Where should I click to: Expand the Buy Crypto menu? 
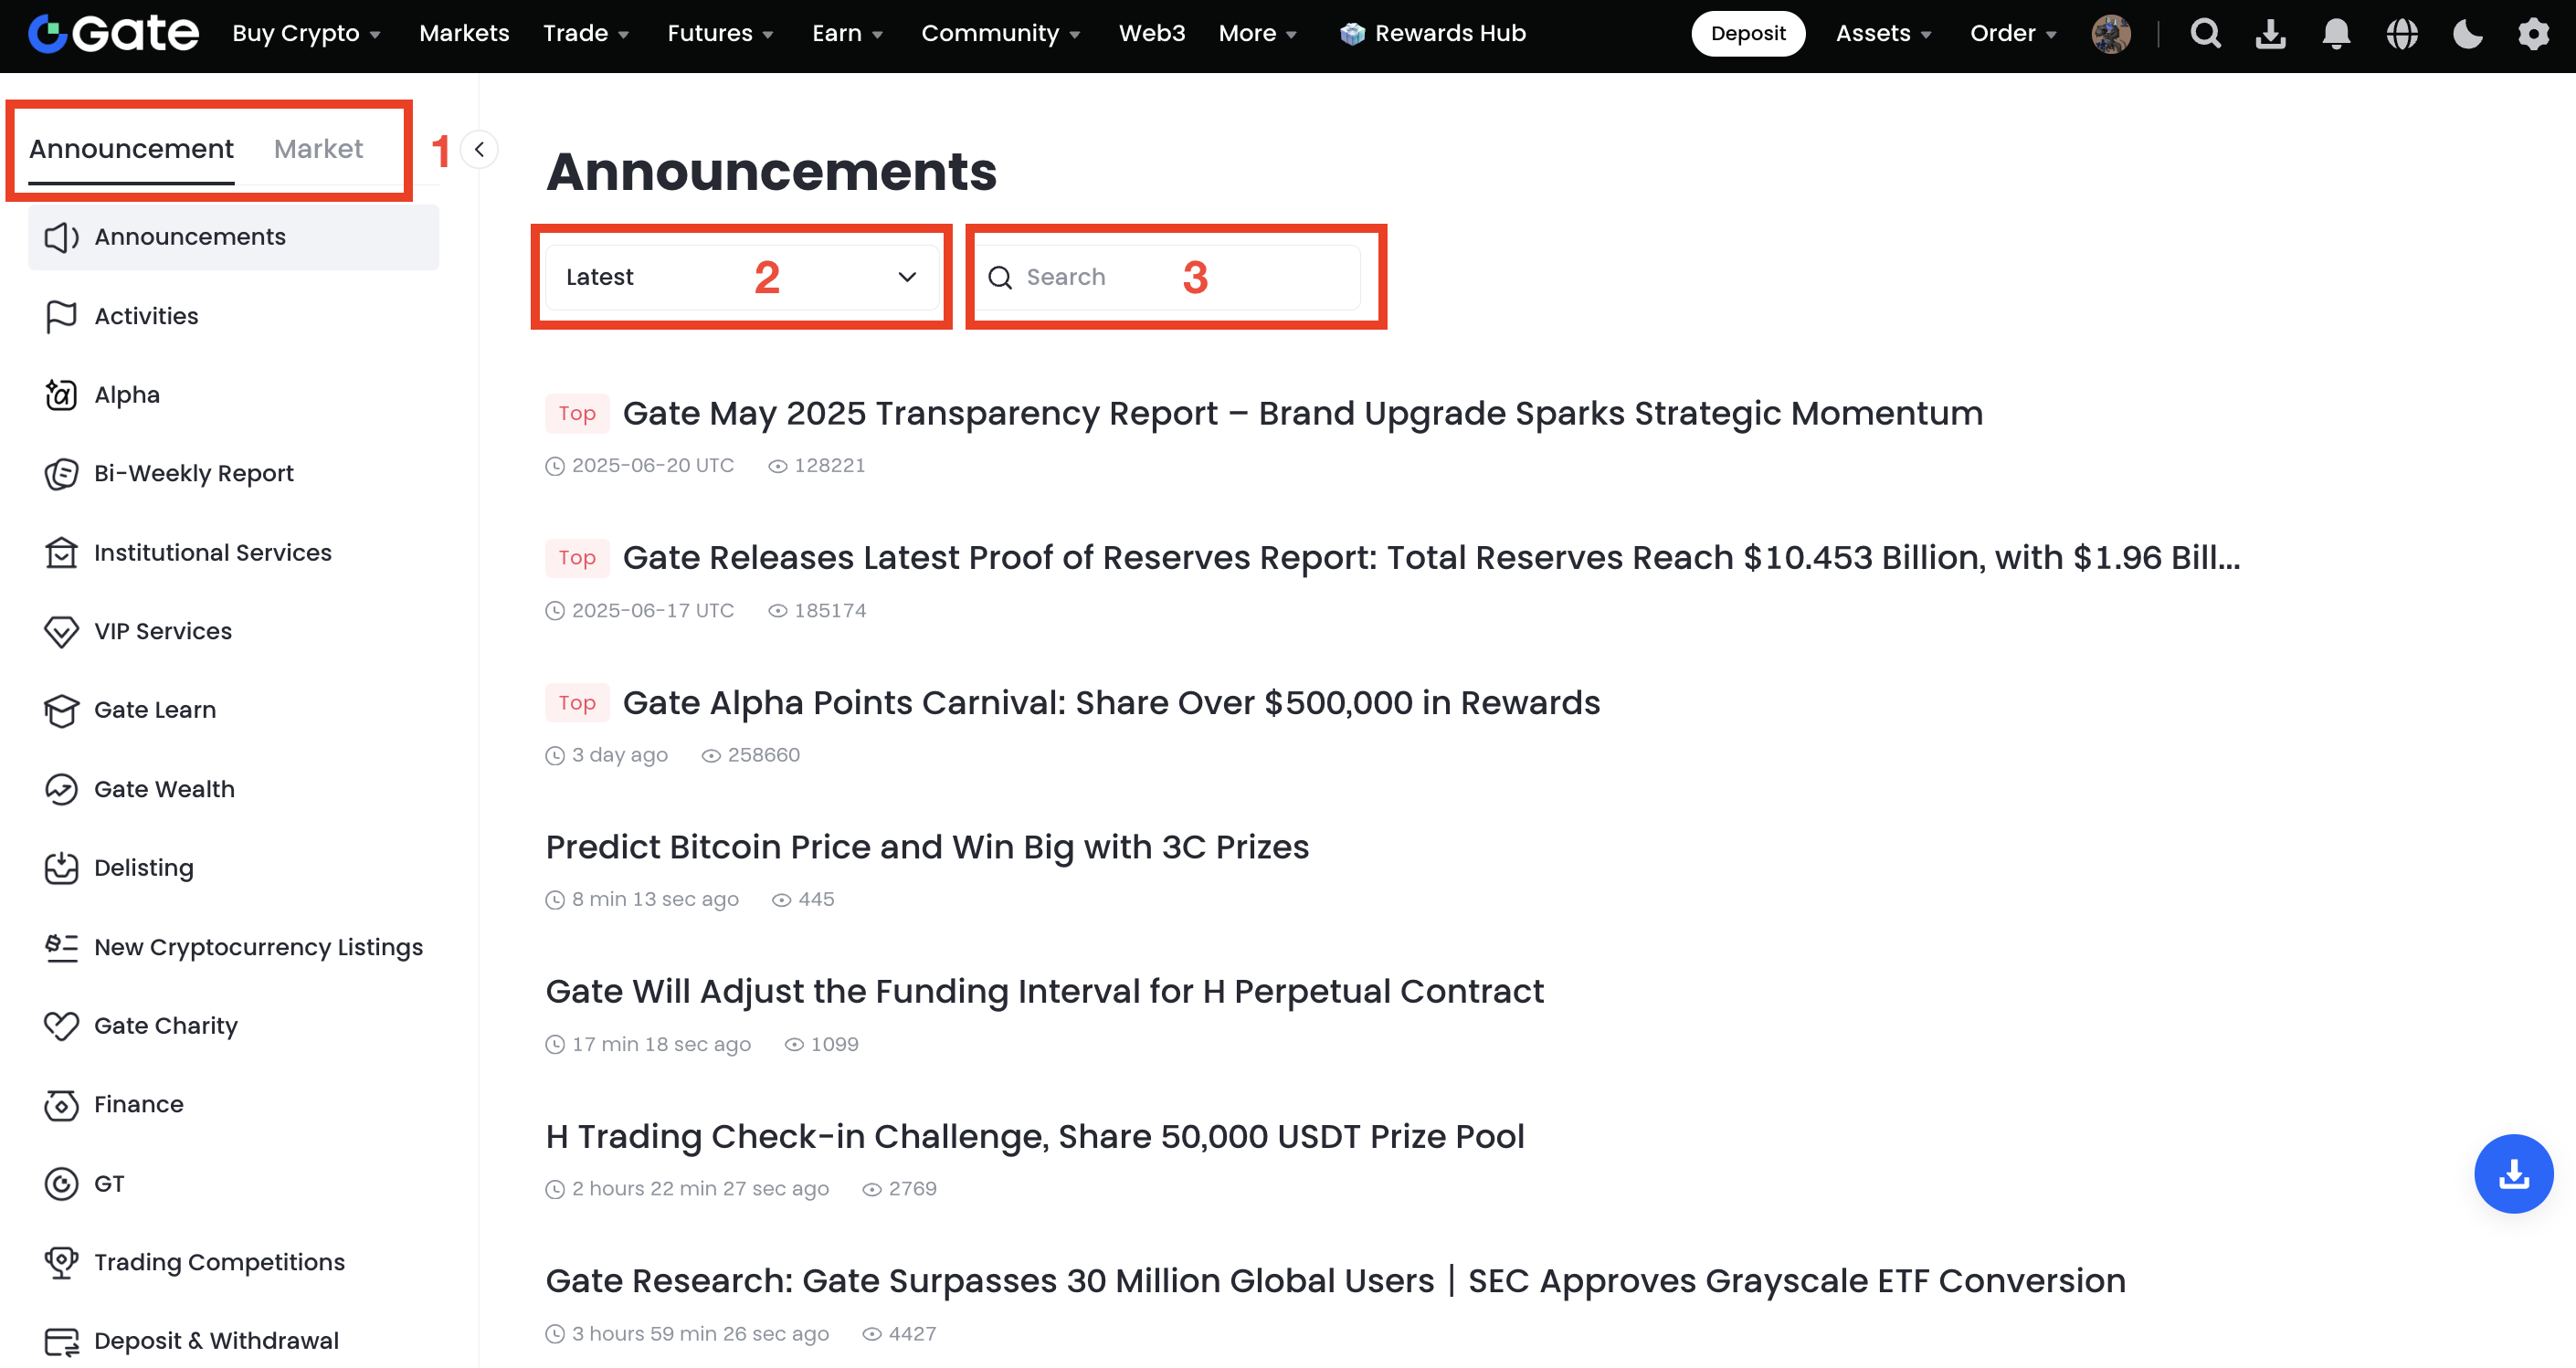[x=306, y=33]
